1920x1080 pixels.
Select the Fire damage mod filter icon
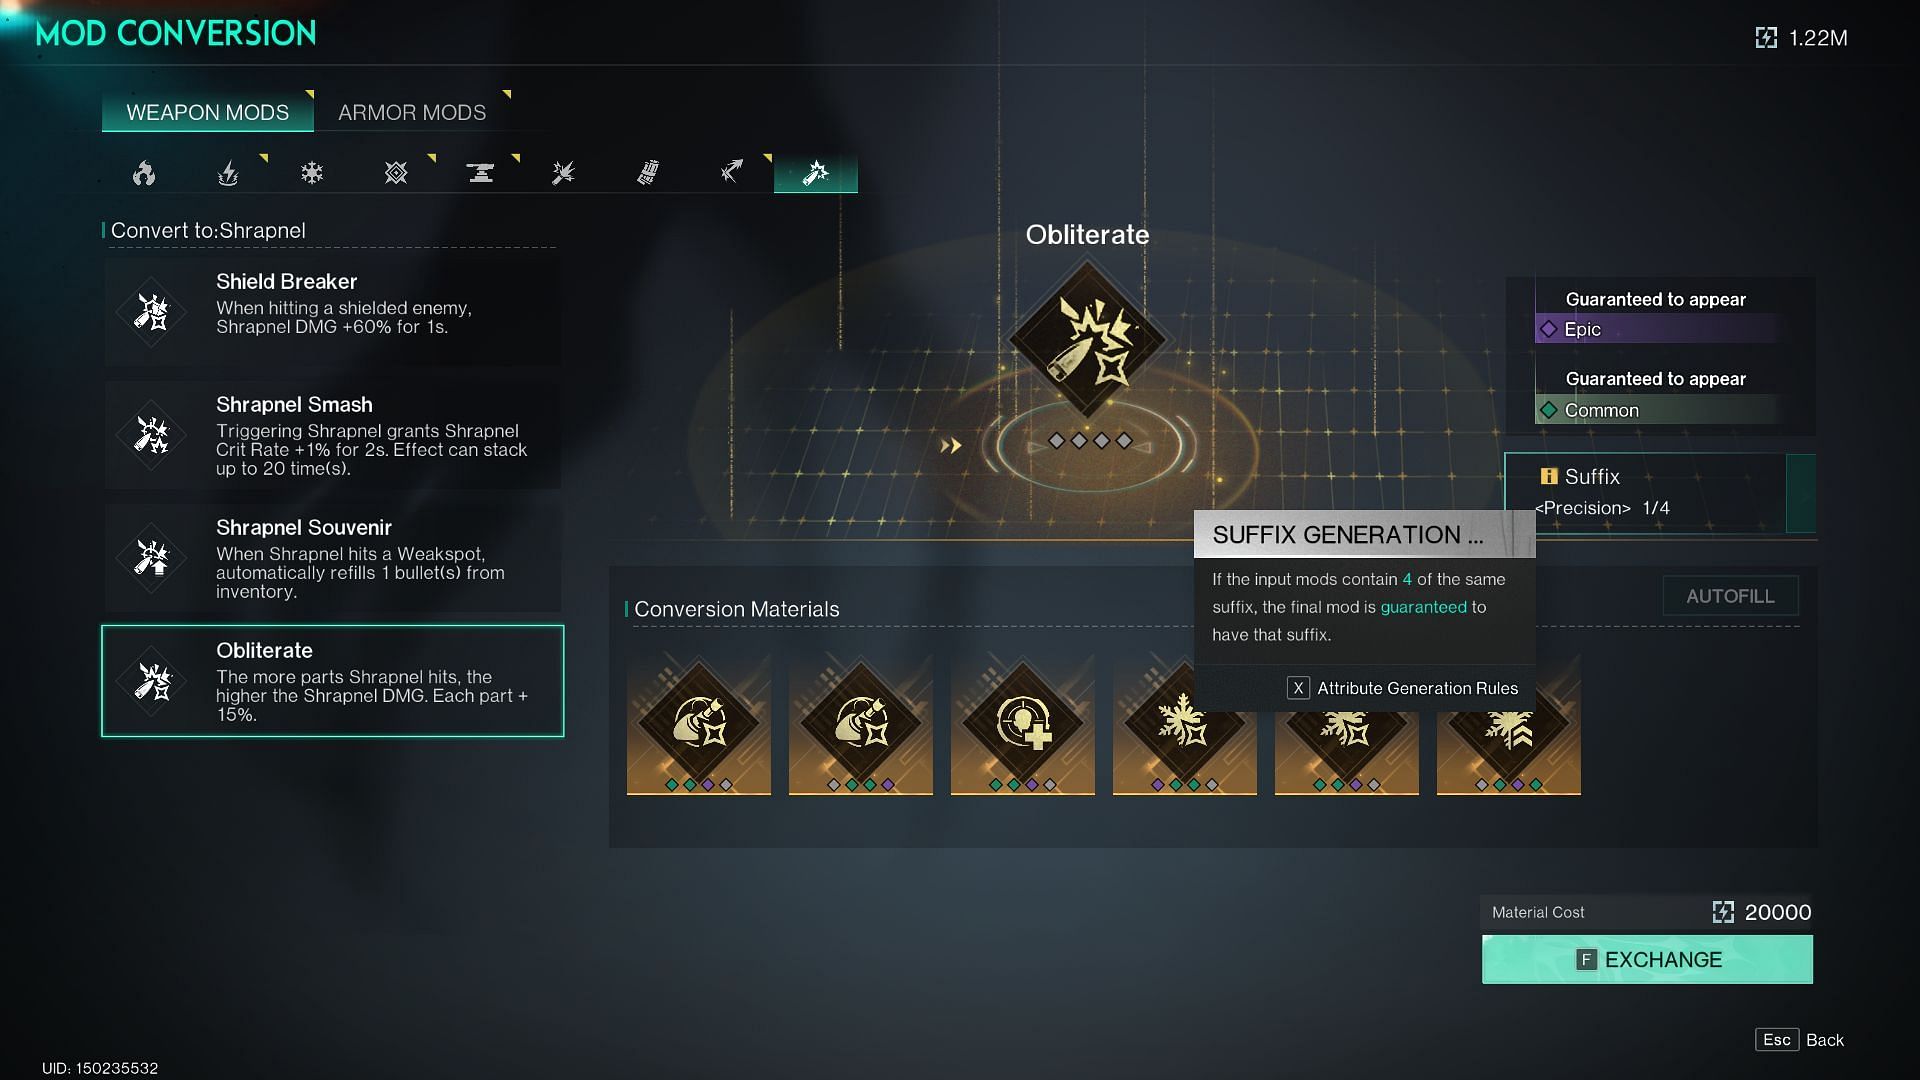144,173
